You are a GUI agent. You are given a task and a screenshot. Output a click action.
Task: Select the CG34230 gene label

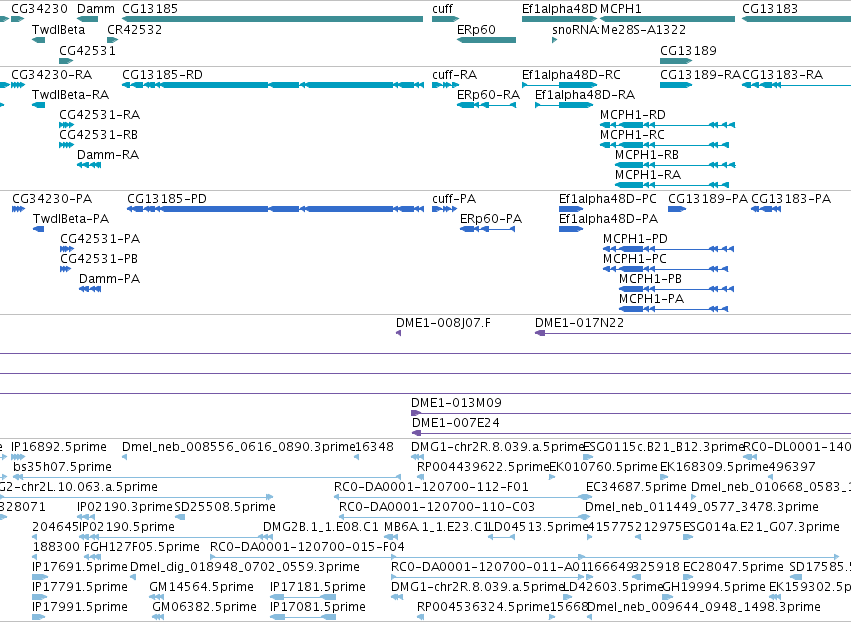39,9
